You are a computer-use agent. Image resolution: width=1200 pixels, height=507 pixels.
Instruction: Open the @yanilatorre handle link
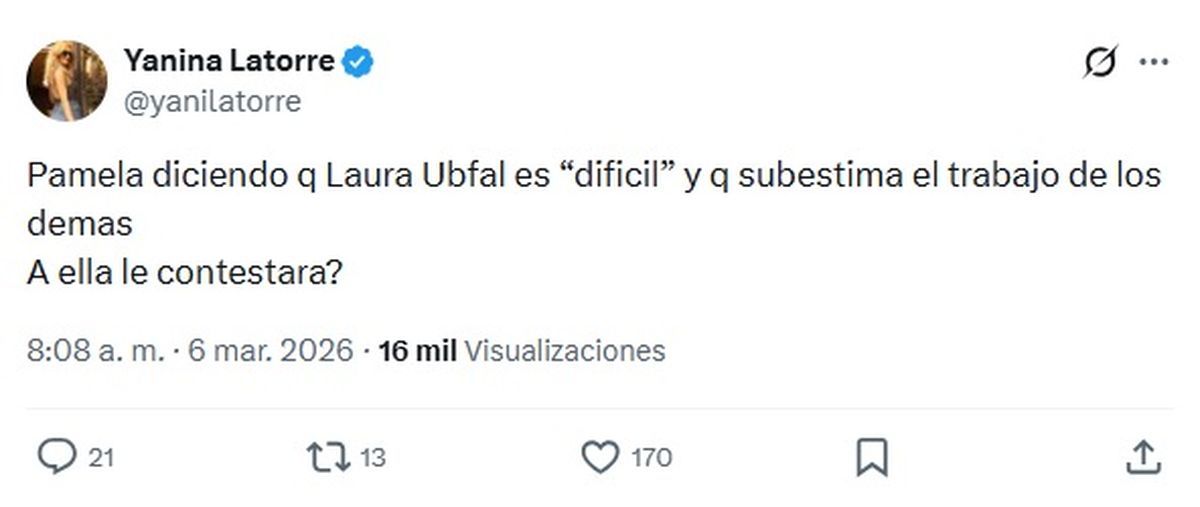212,101
